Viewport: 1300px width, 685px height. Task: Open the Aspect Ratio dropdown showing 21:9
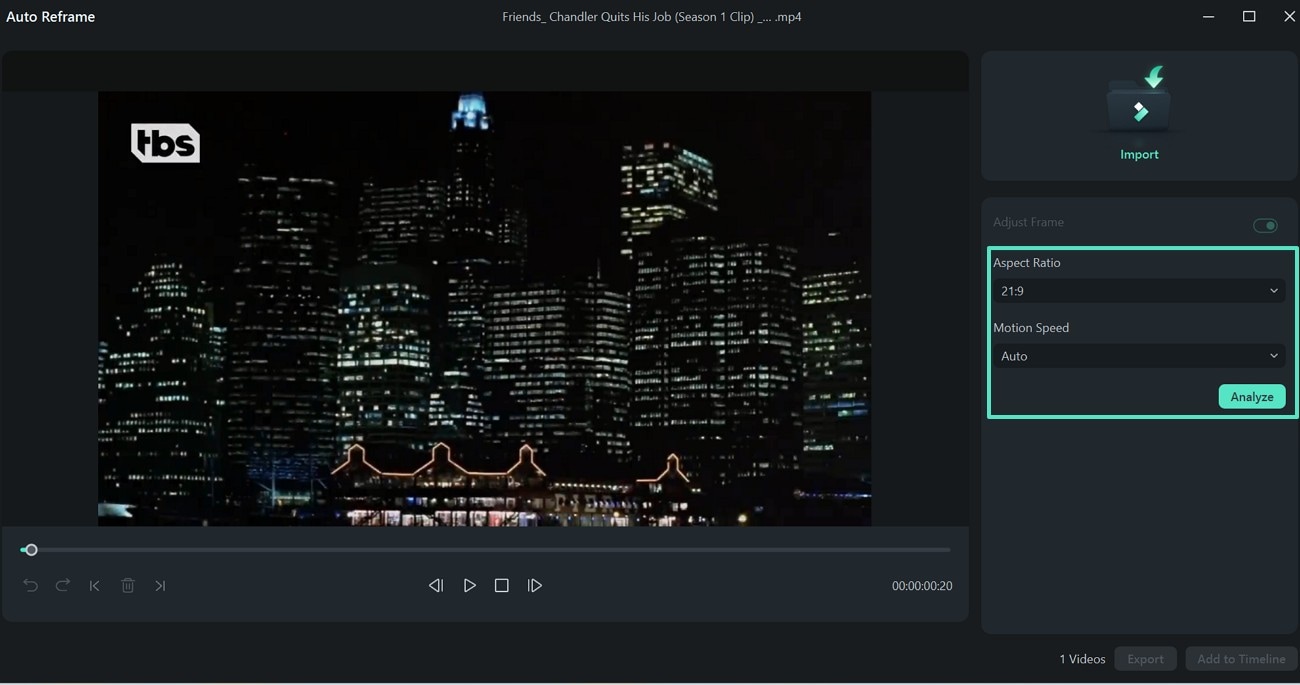pyautogui.click(x=1139, y=290)
